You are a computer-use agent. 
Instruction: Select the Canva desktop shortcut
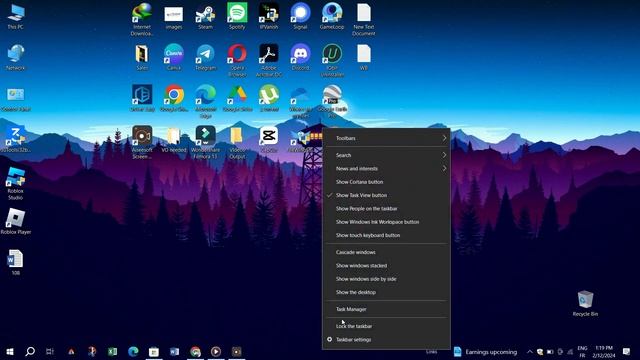pos(173,57)
